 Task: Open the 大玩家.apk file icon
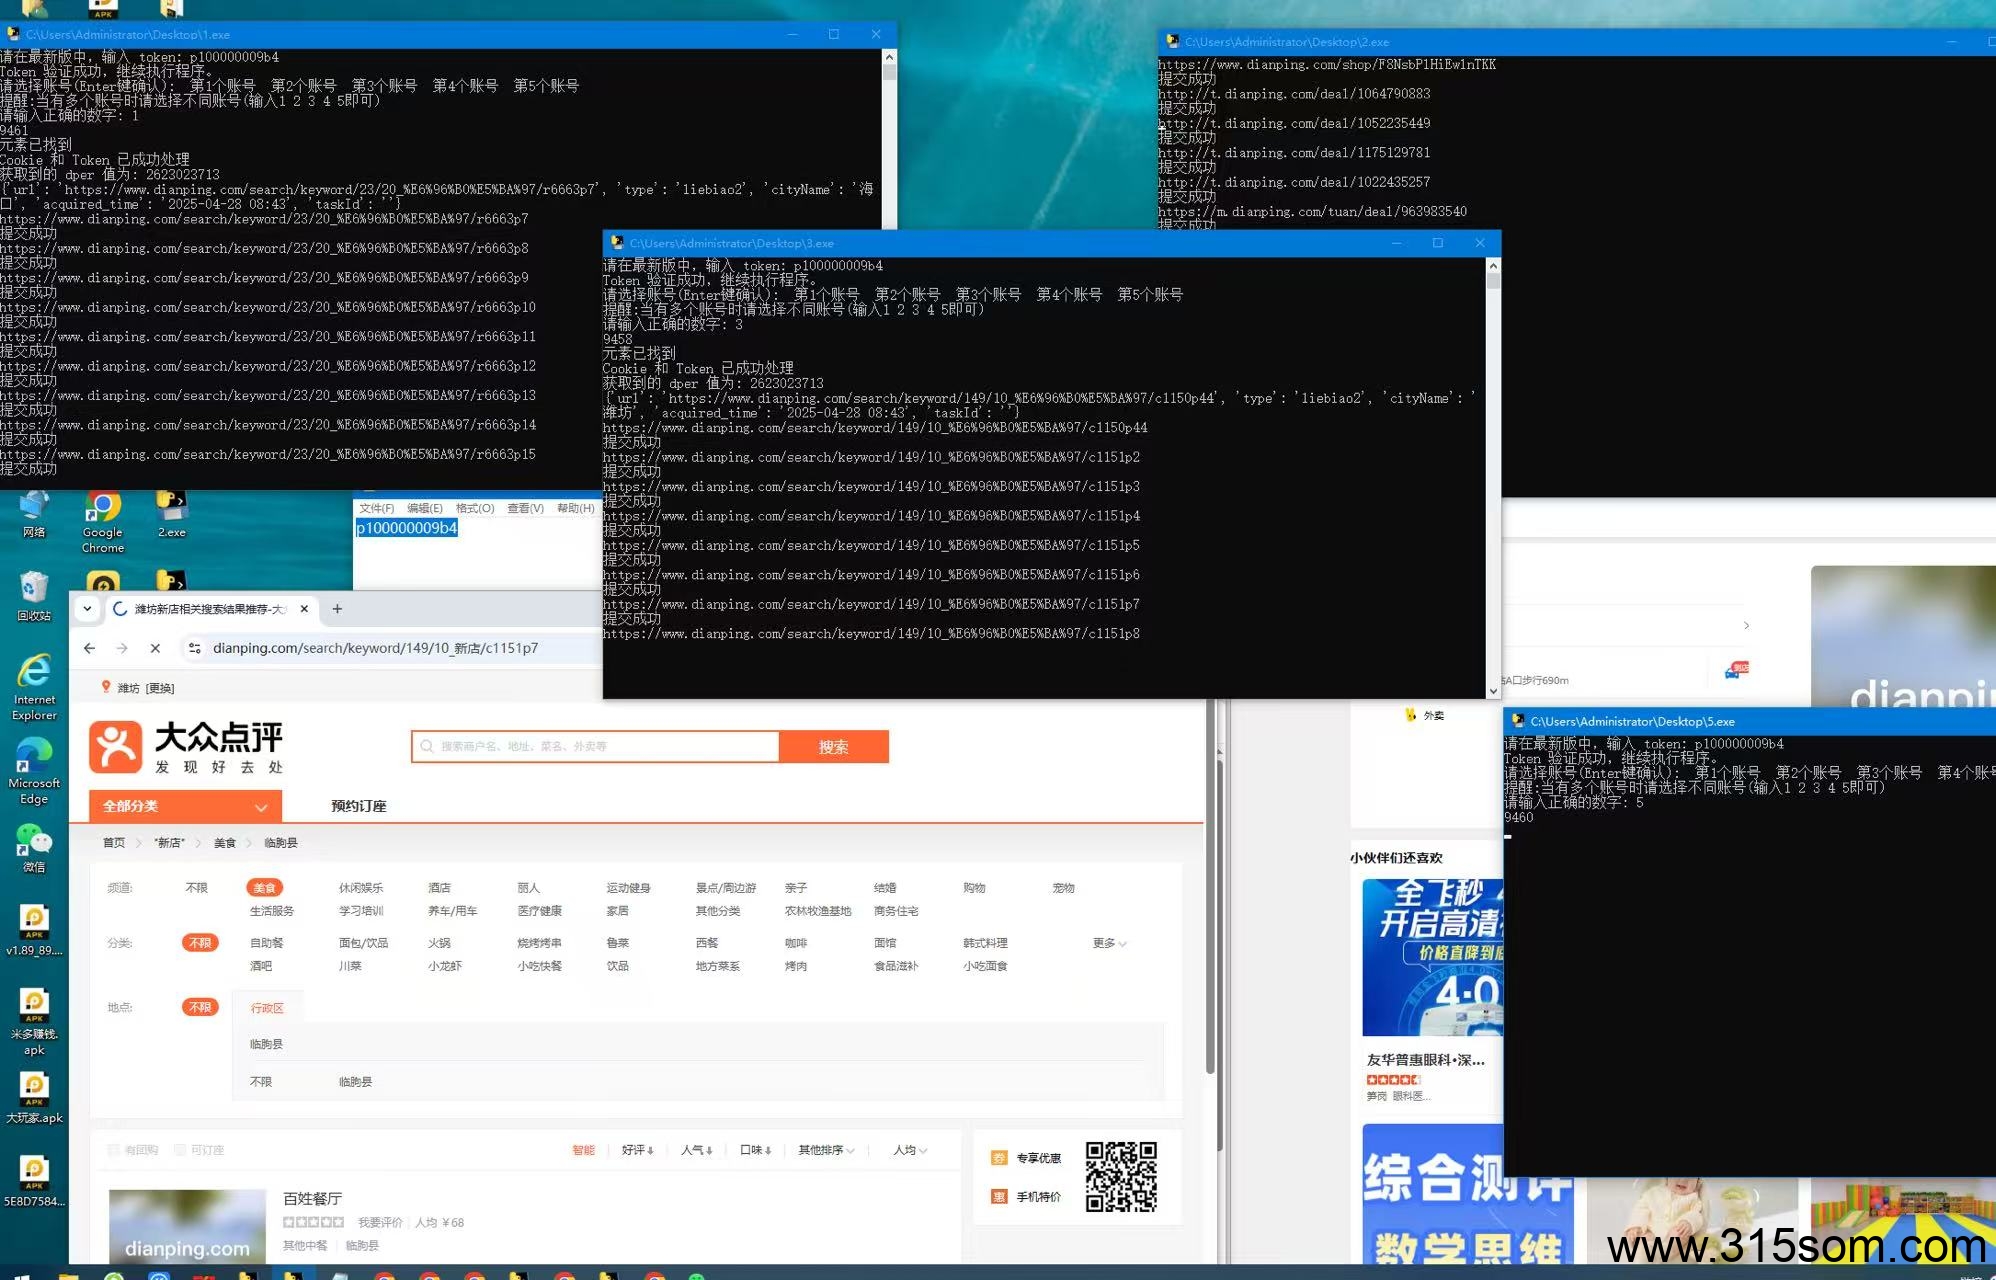click(x=34, y=1098)
